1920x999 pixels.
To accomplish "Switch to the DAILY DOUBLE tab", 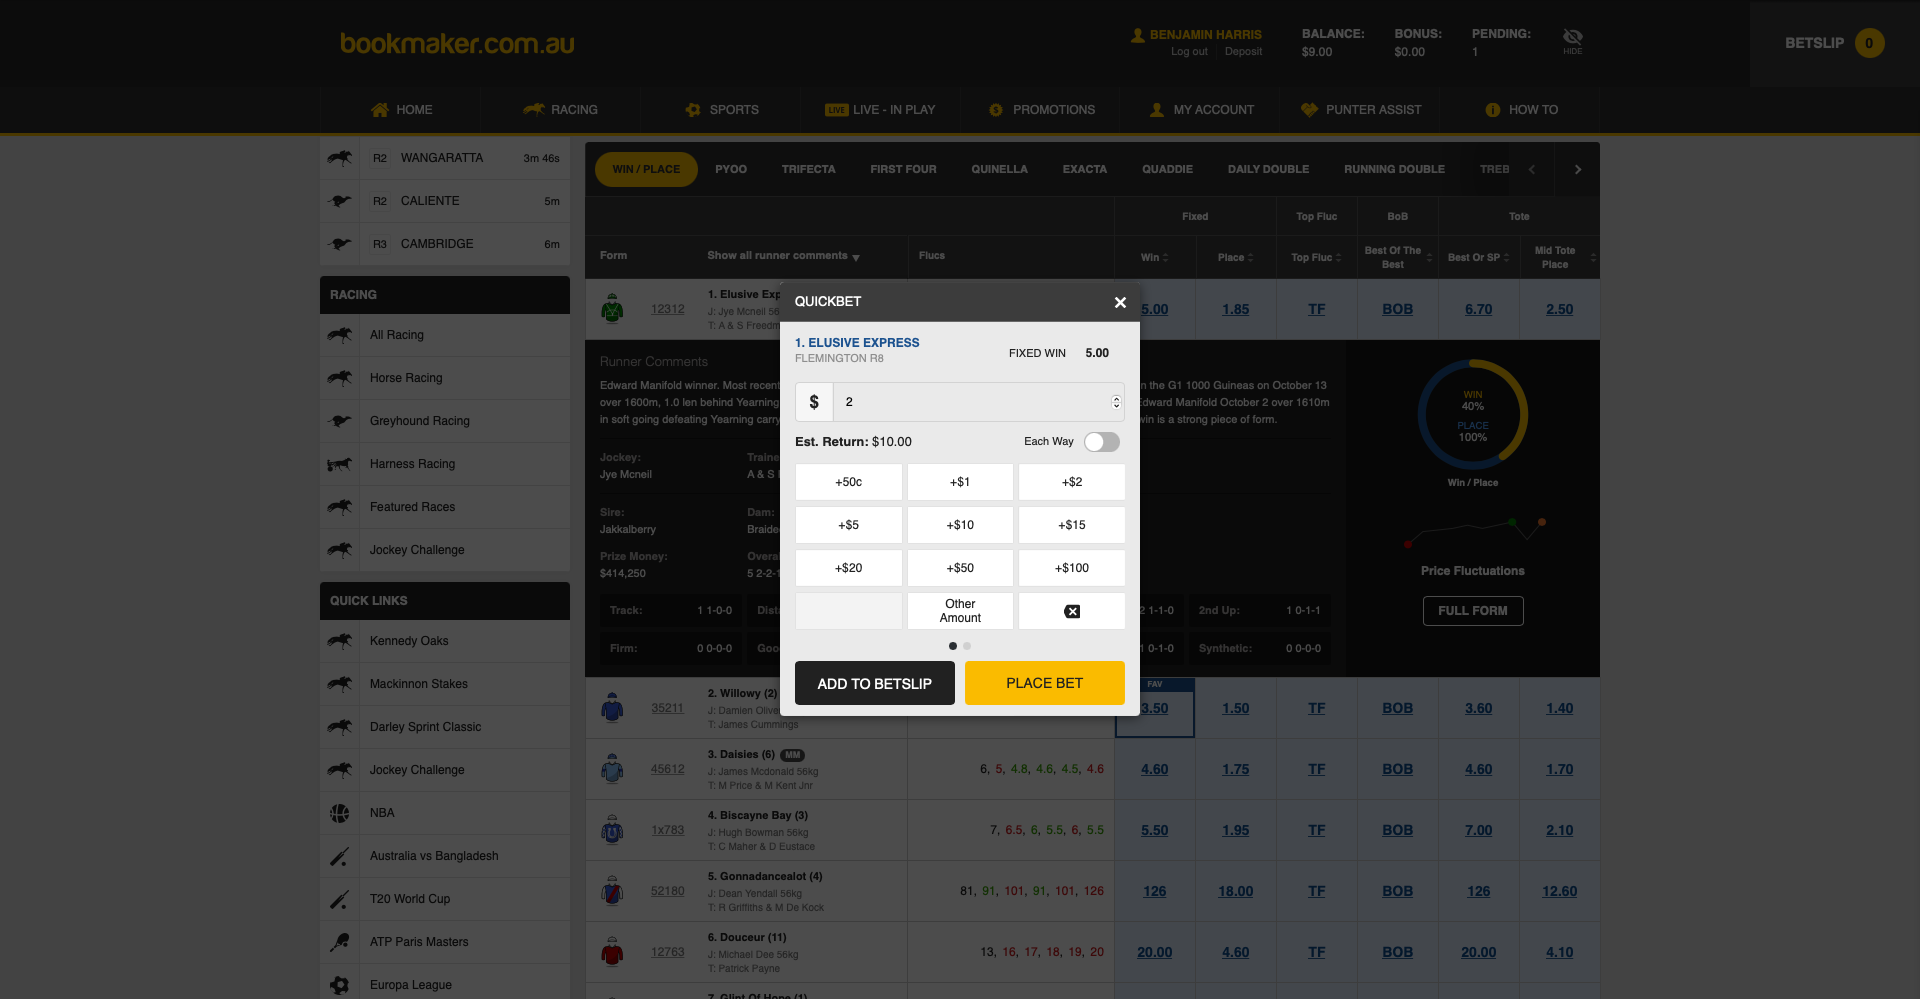I will tap(1268, 169).
